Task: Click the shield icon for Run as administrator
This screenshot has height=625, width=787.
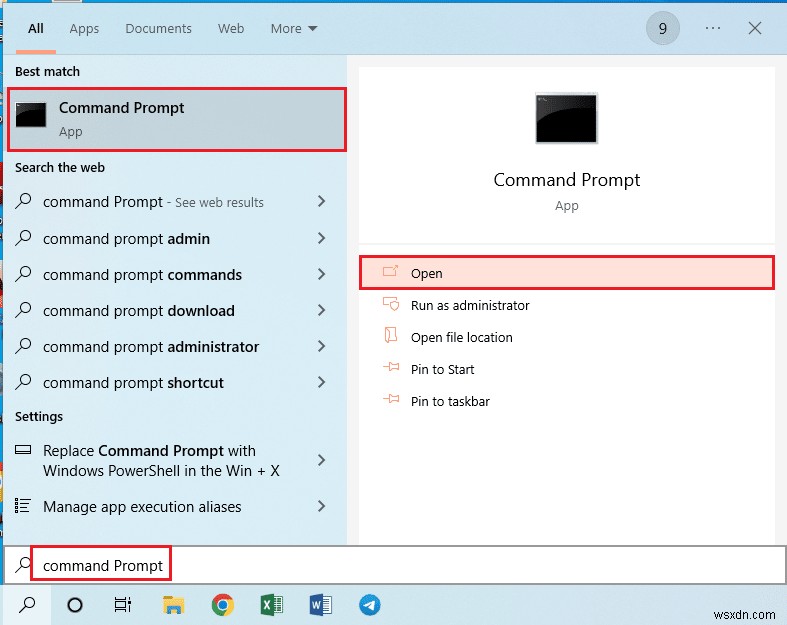Action: [x=390, y=304]
